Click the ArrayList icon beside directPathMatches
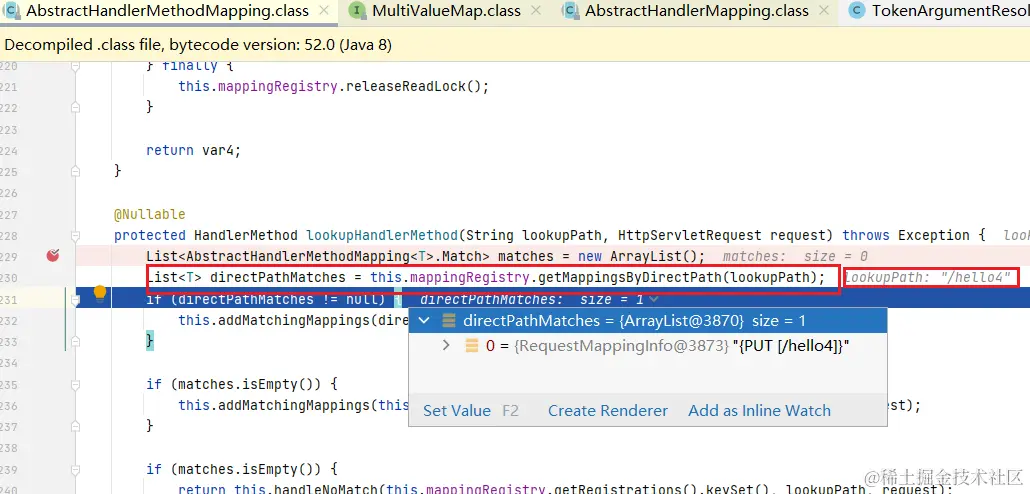Screen dimensions: 1030x494 (x=449, y=321)
